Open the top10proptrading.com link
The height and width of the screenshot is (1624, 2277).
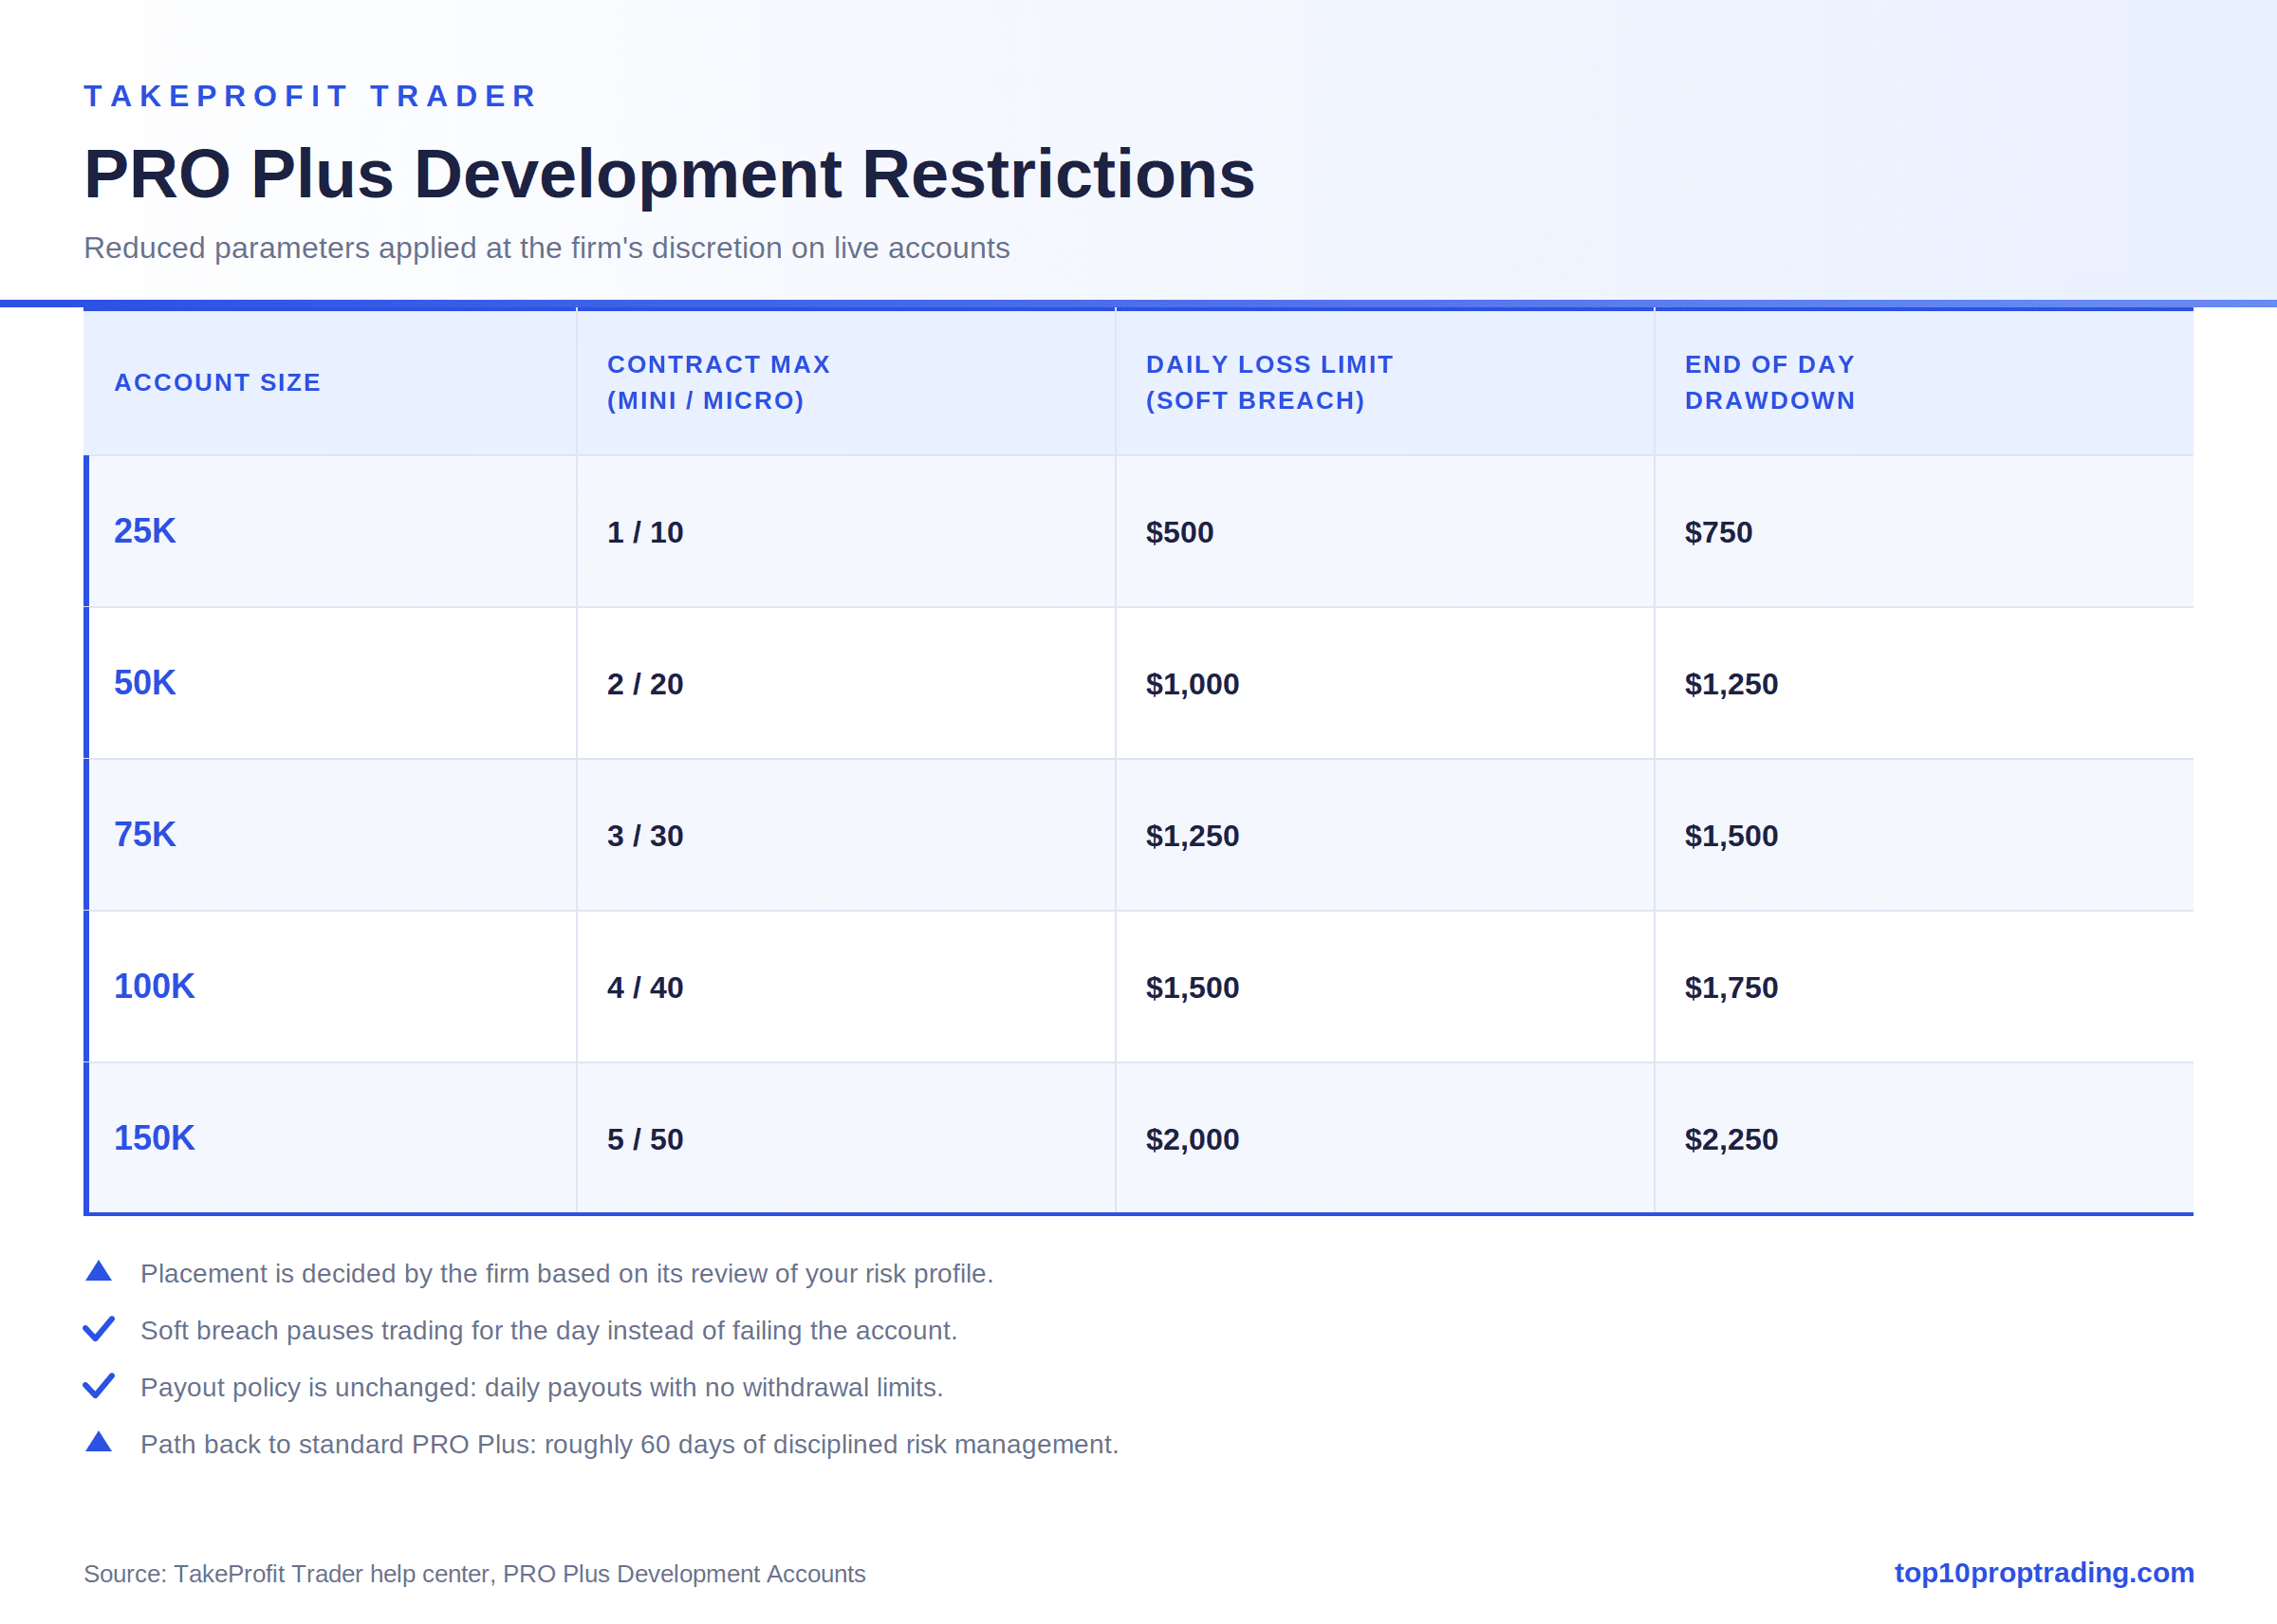[x=2044, y=1573]
